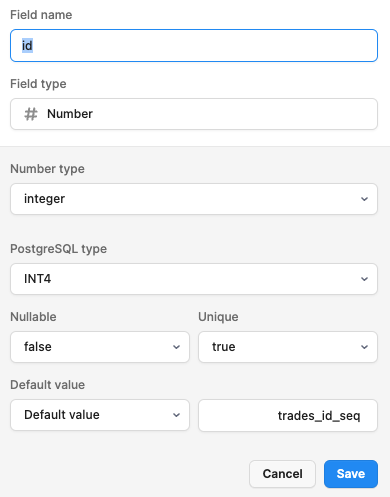Click the PostgreSQL type label
Viewport: 390px width, 497px height.
59,249
